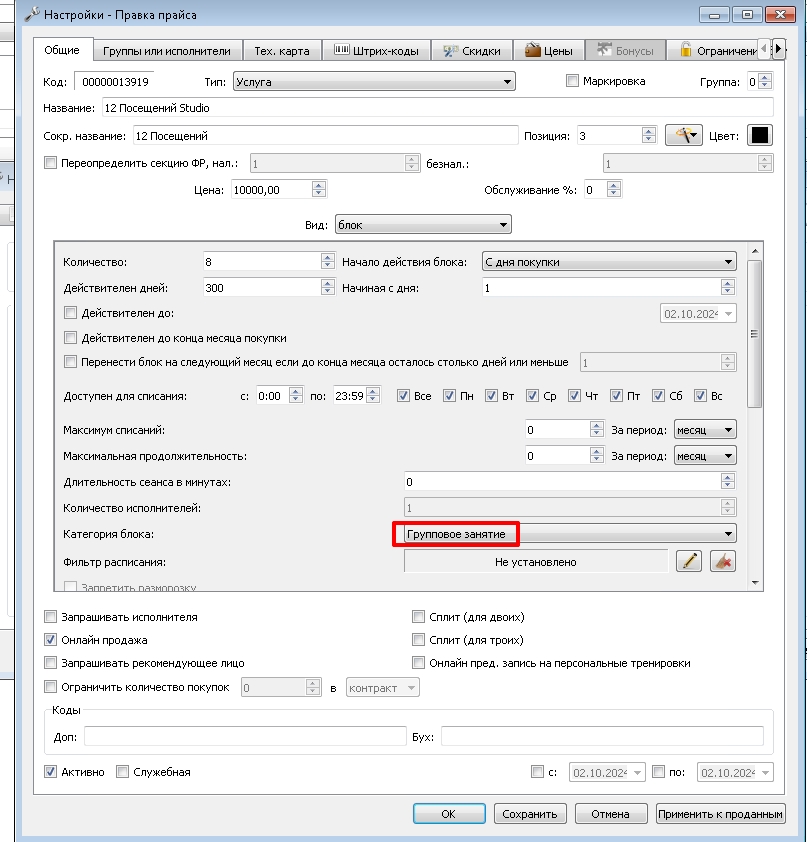Switch to the Группы или исполнители tab
The image size is (807, 842).
pos(167,50)
